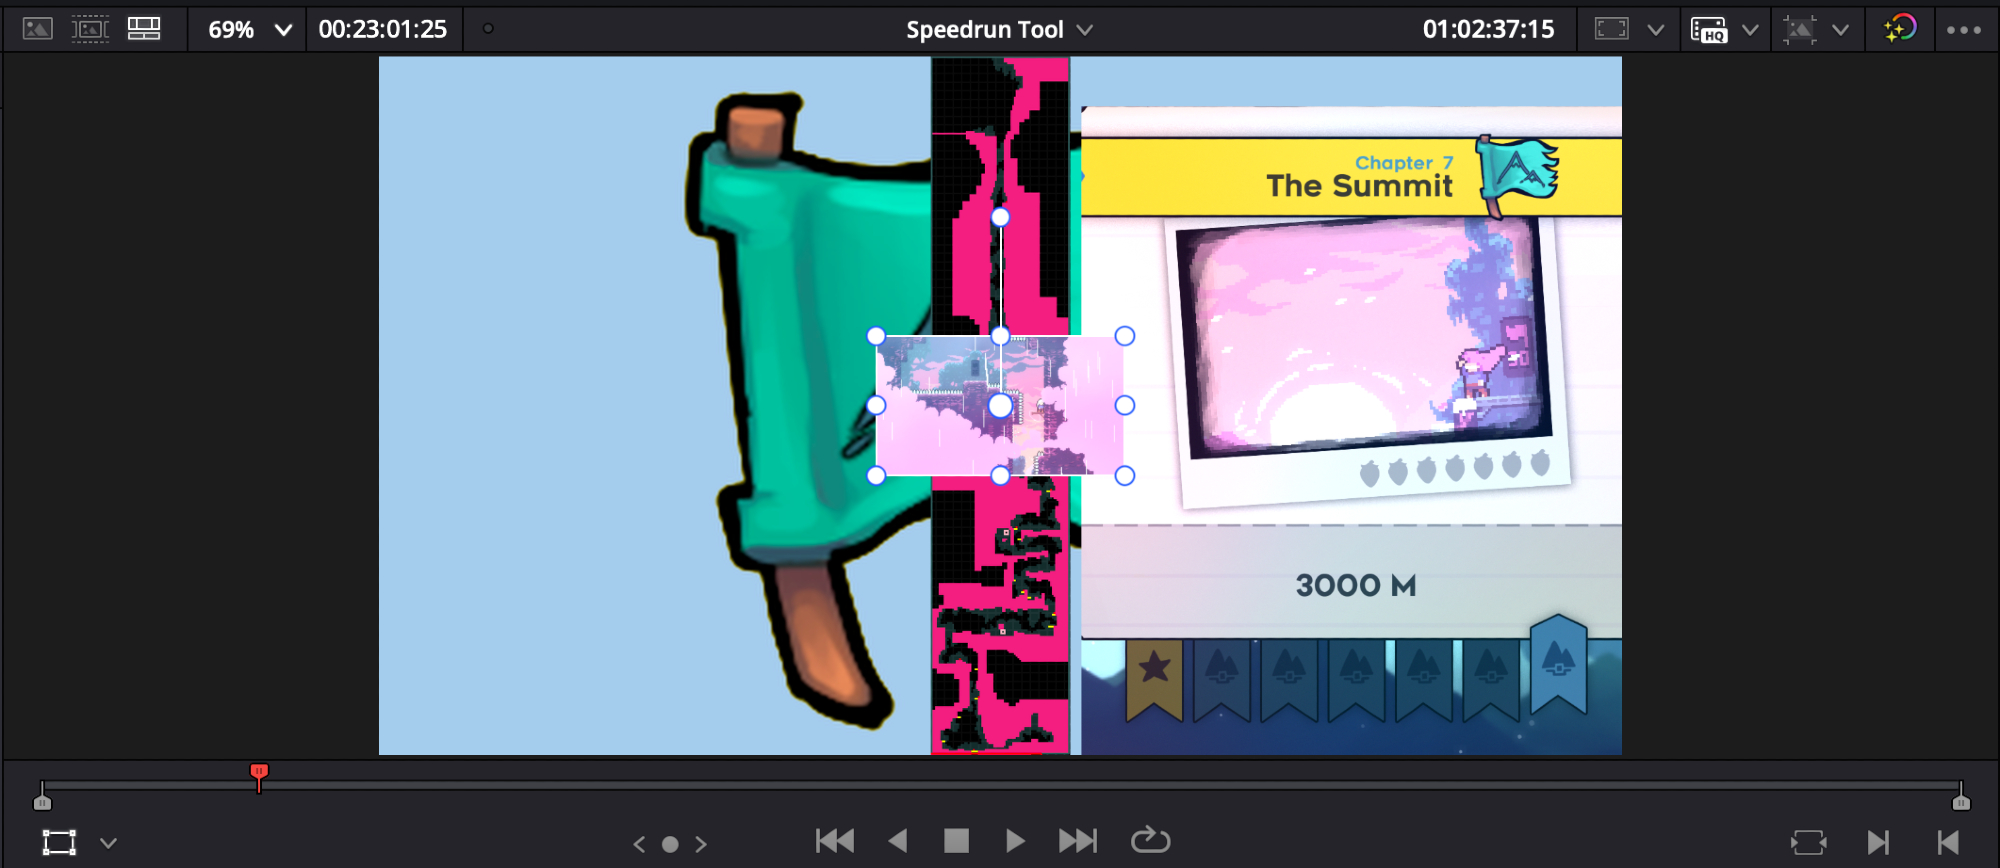
Task: Jump to the last frame icon
Action: tap(1878, 843)
